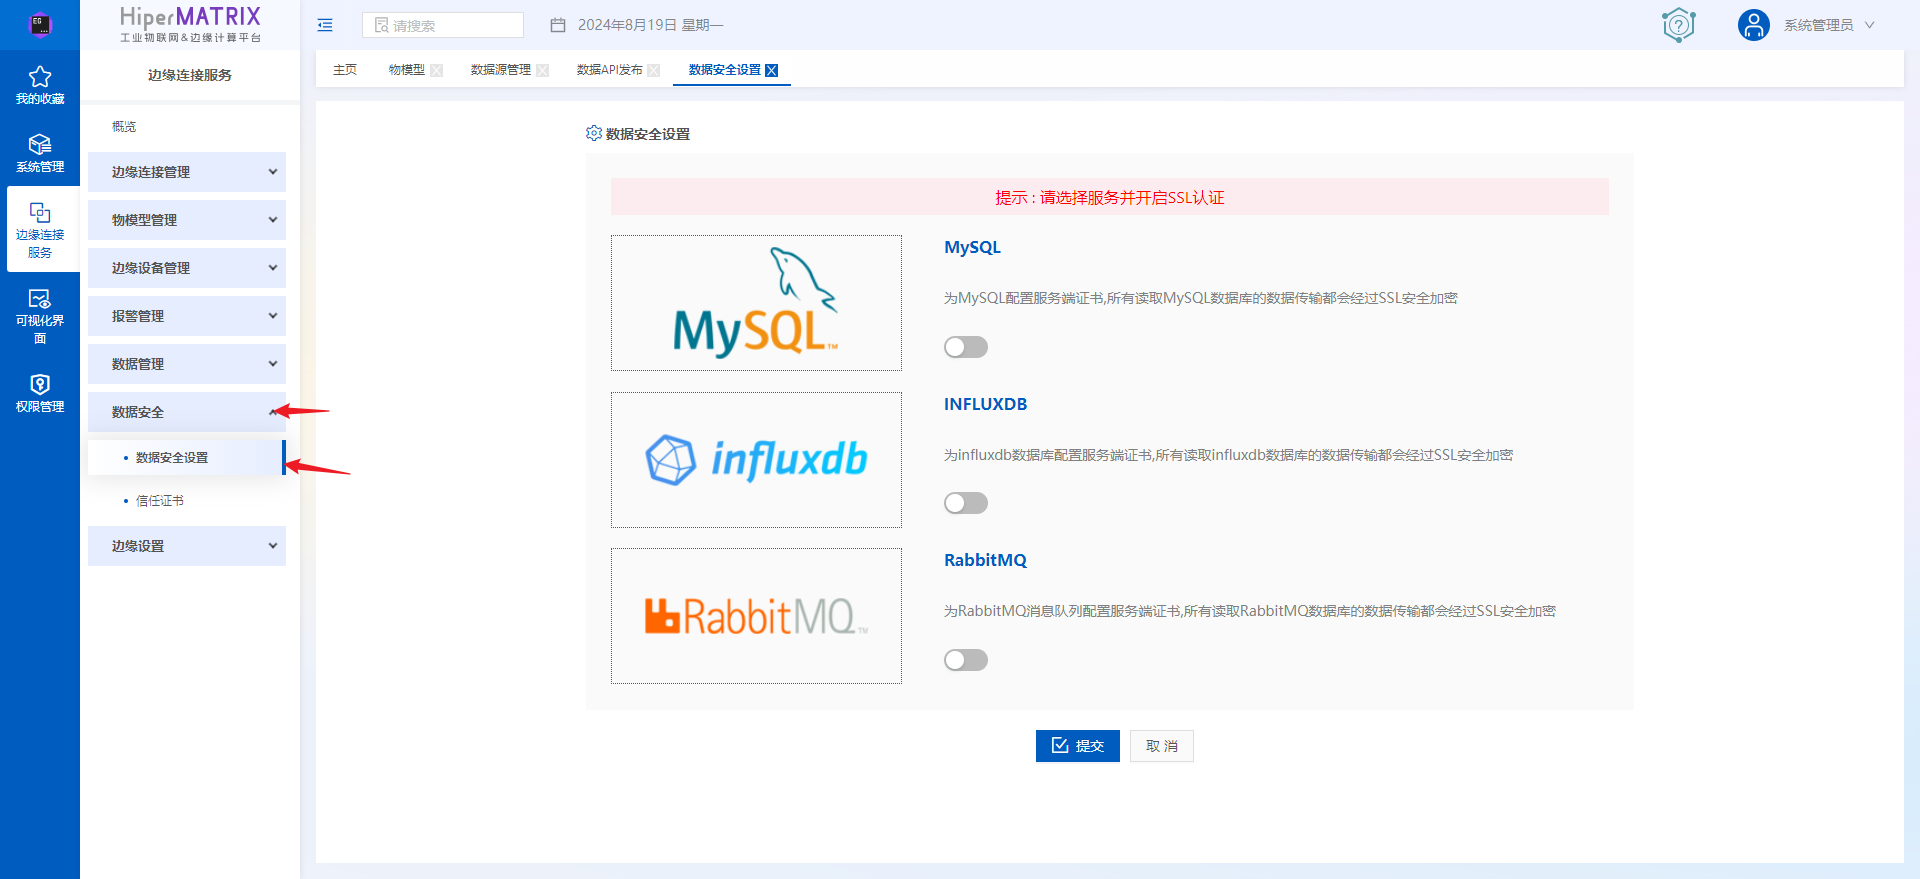This screenshot has height=879, width=1920.
Task: Select 数据安全设置 tab
Action: tap(724, 70)
